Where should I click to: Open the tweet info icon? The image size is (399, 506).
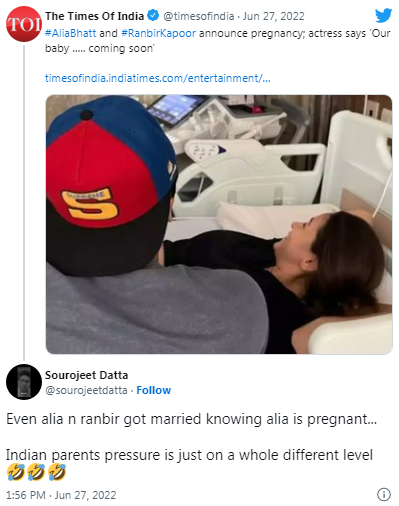coord(384,494)
